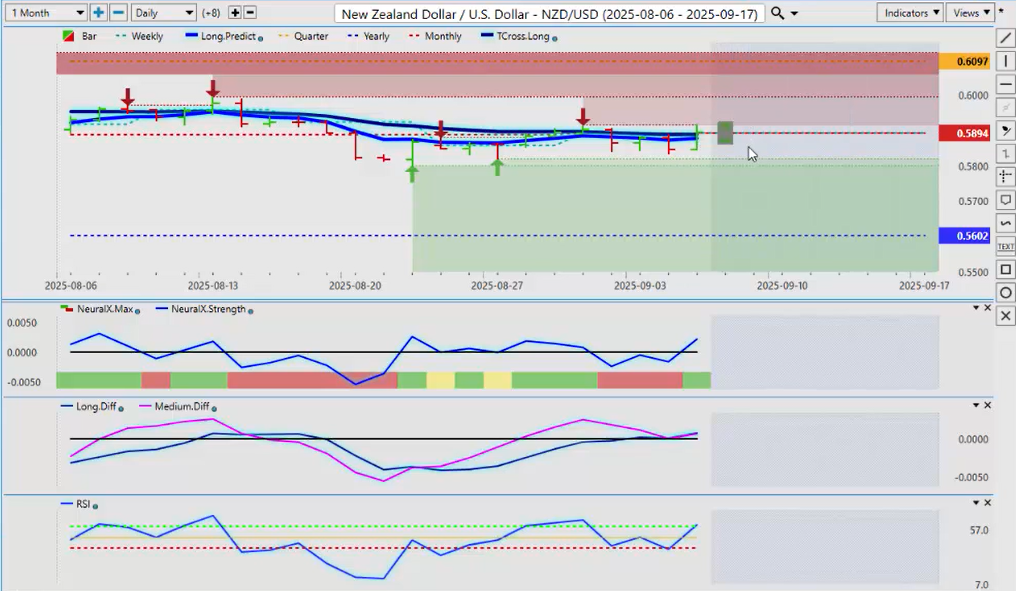Open the Views menu
This screenshot has width=1016, height=591.
[970, 13]
